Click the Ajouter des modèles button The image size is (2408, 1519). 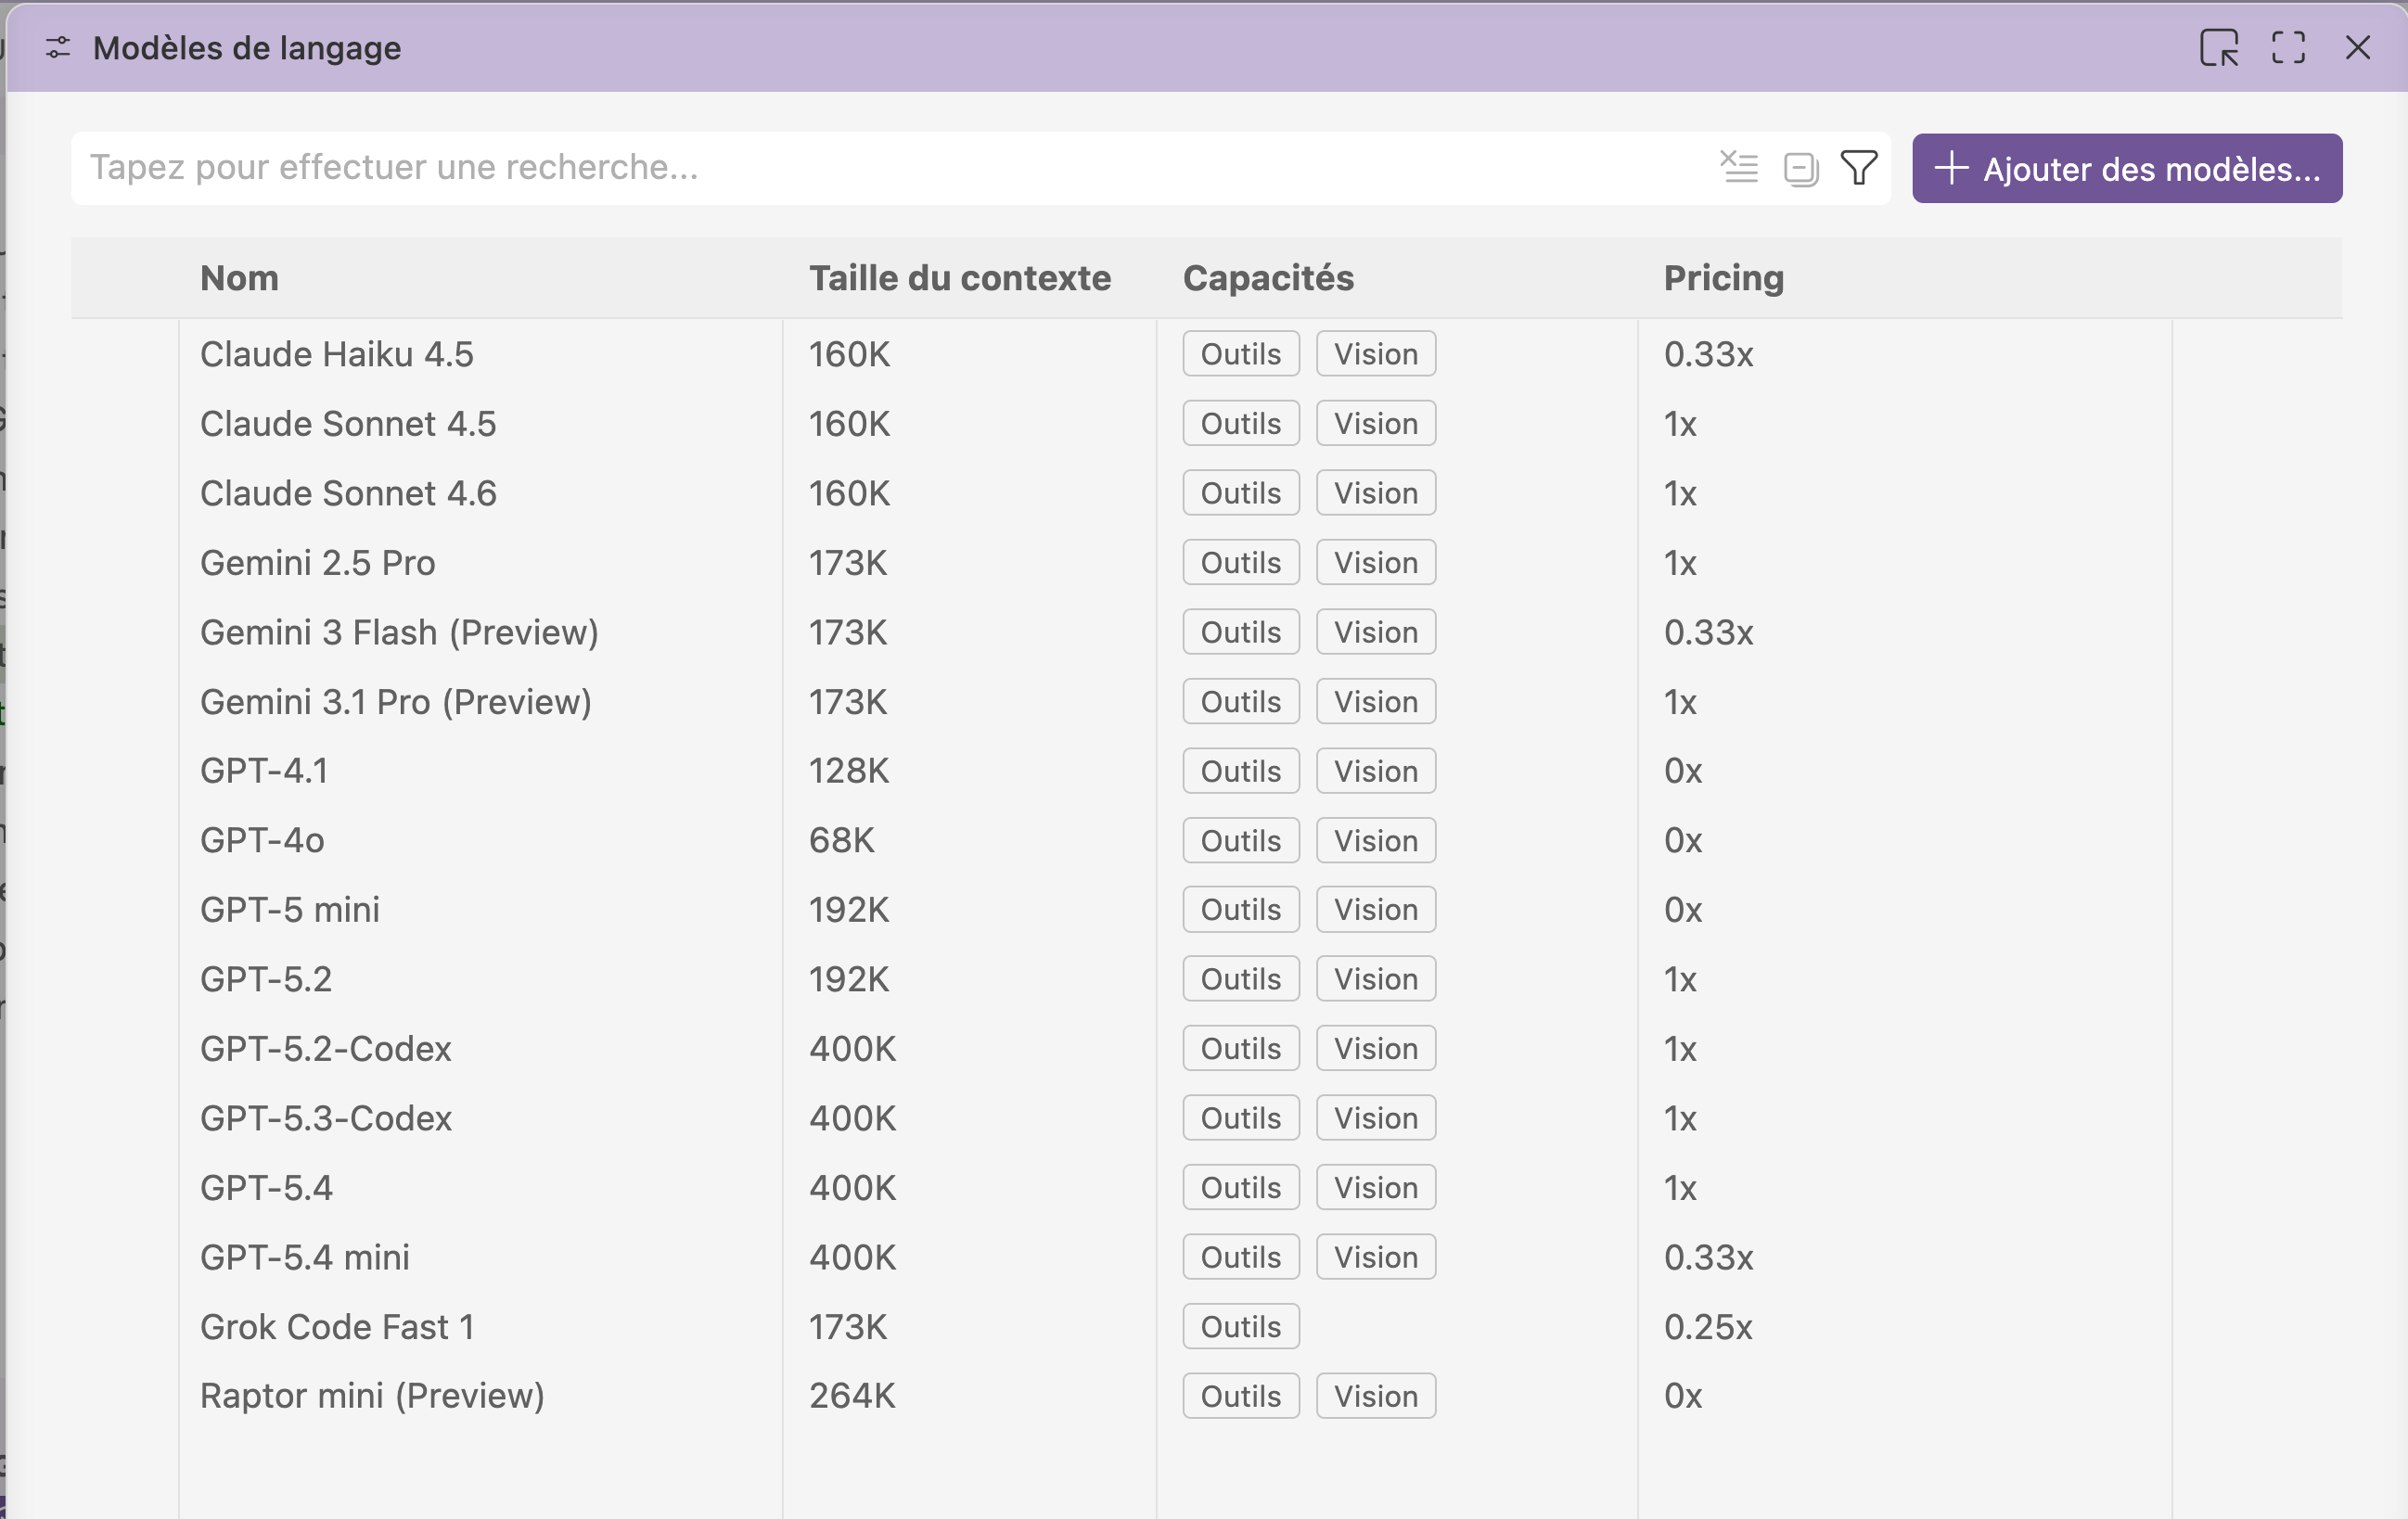point(2127,168)
